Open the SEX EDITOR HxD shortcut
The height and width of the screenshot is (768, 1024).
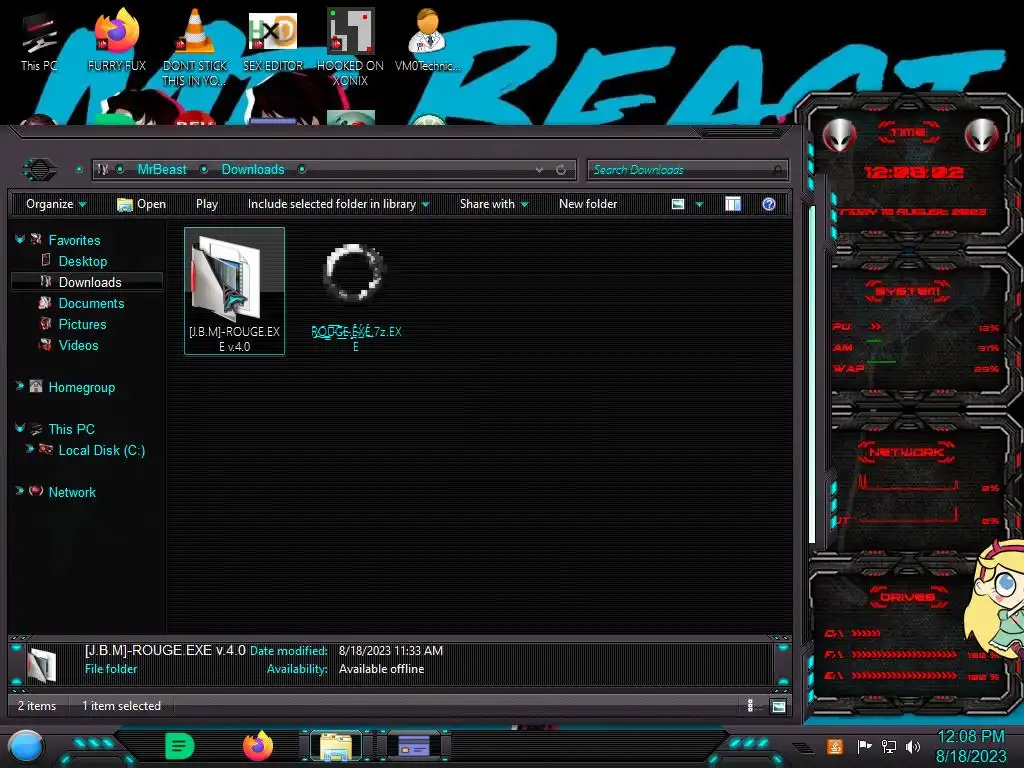[x=273, y=40]
